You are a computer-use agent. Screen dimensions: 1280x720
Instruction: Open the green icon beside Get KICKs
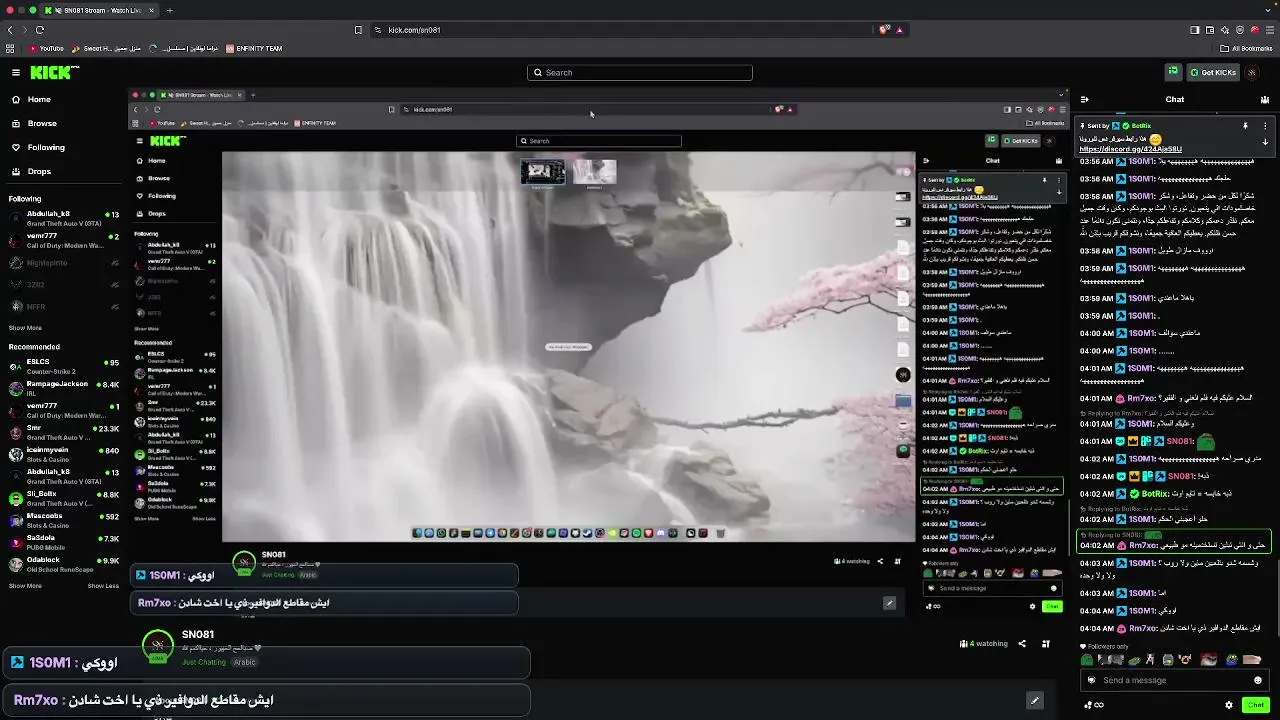[x=1173, y=72]
